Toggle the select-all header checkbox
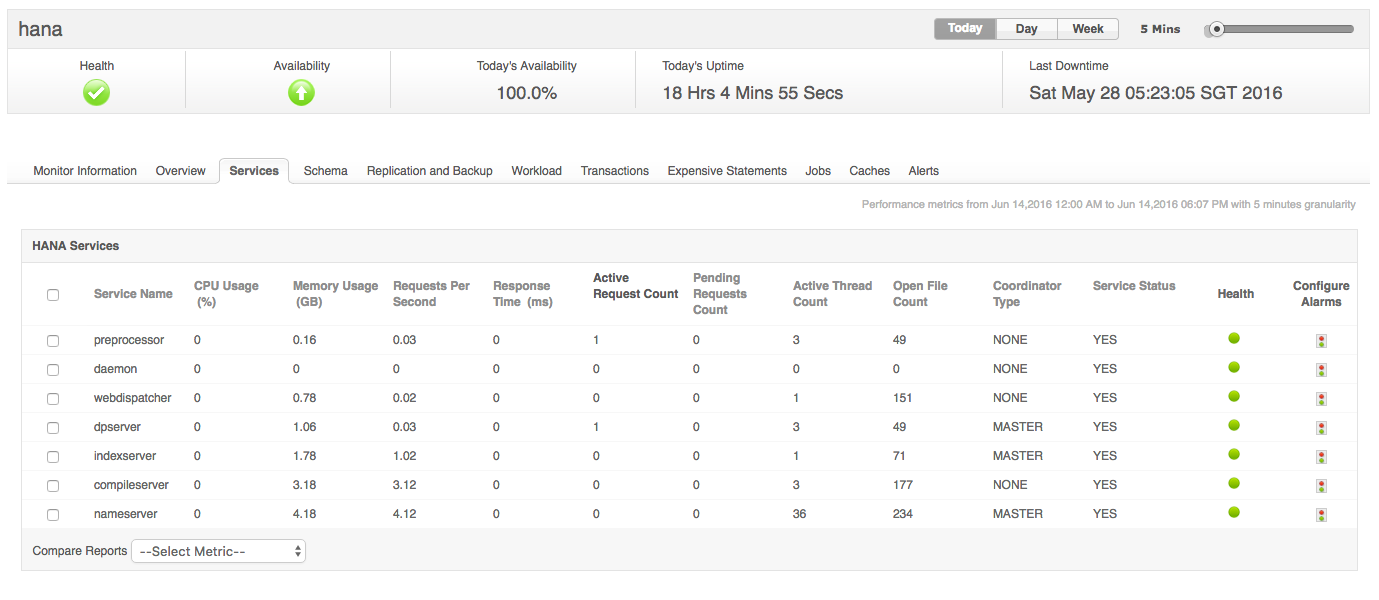 click(53, 295)
